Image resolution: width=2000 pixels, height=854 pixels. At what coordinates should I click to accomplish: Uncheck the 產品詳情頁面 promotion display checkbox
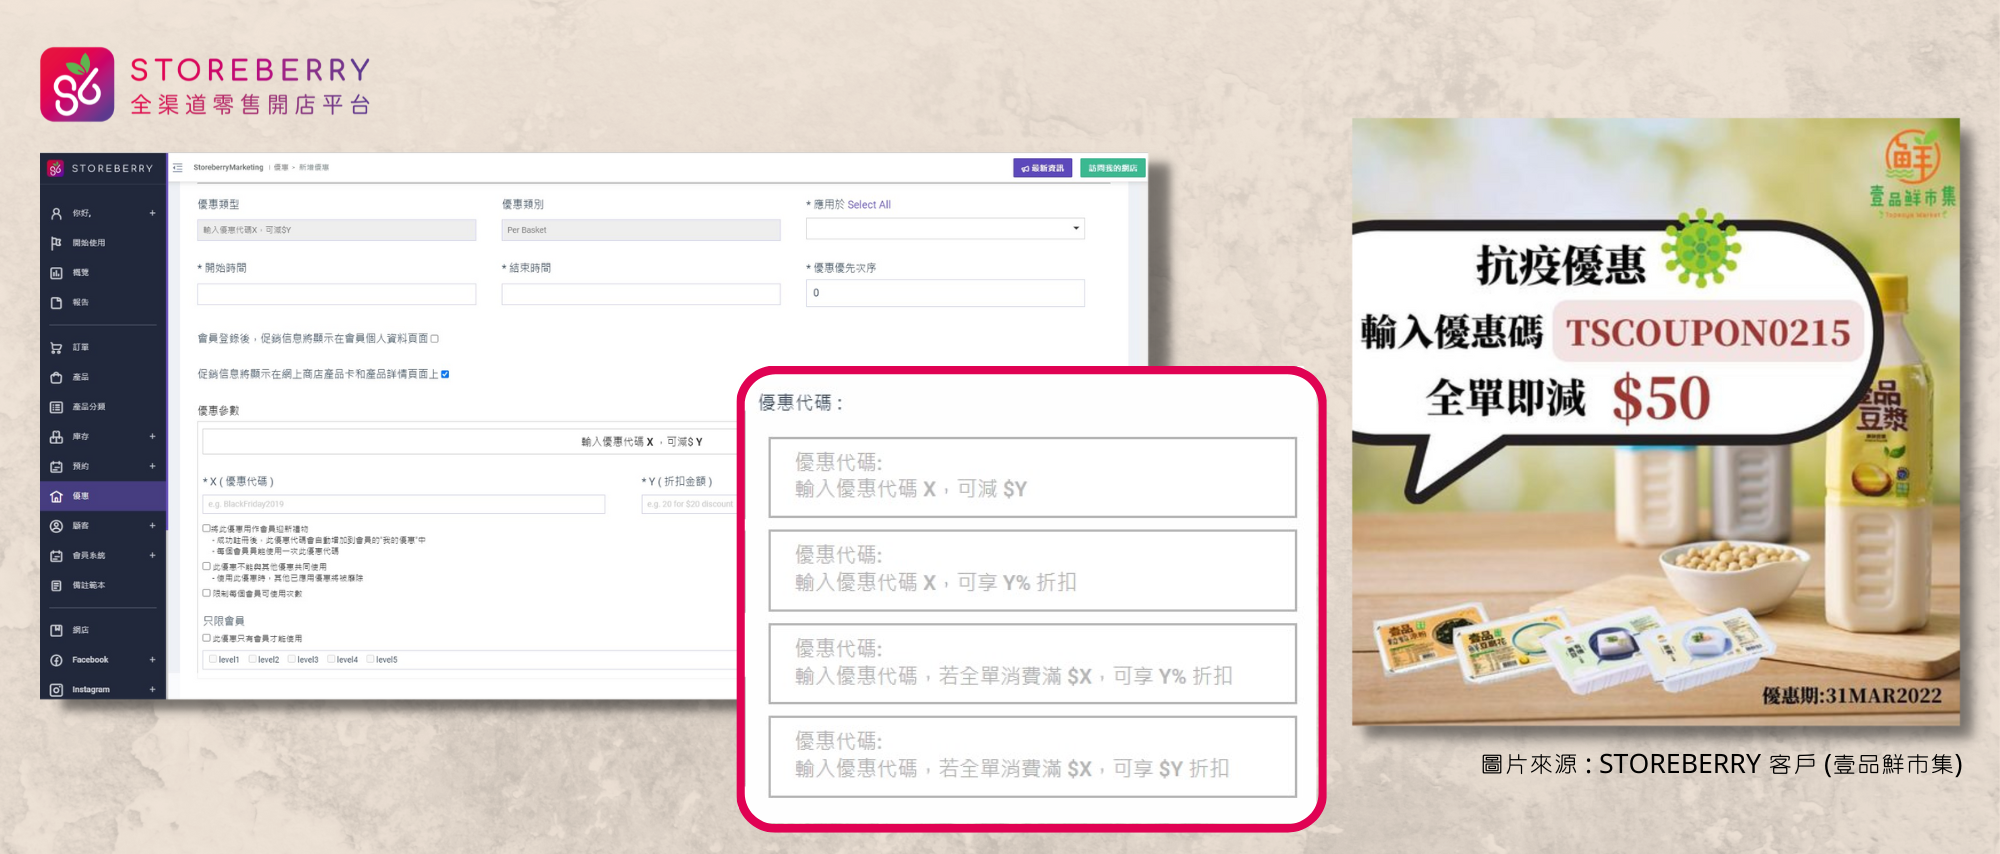pyautogui.click(x=445, y=374)
